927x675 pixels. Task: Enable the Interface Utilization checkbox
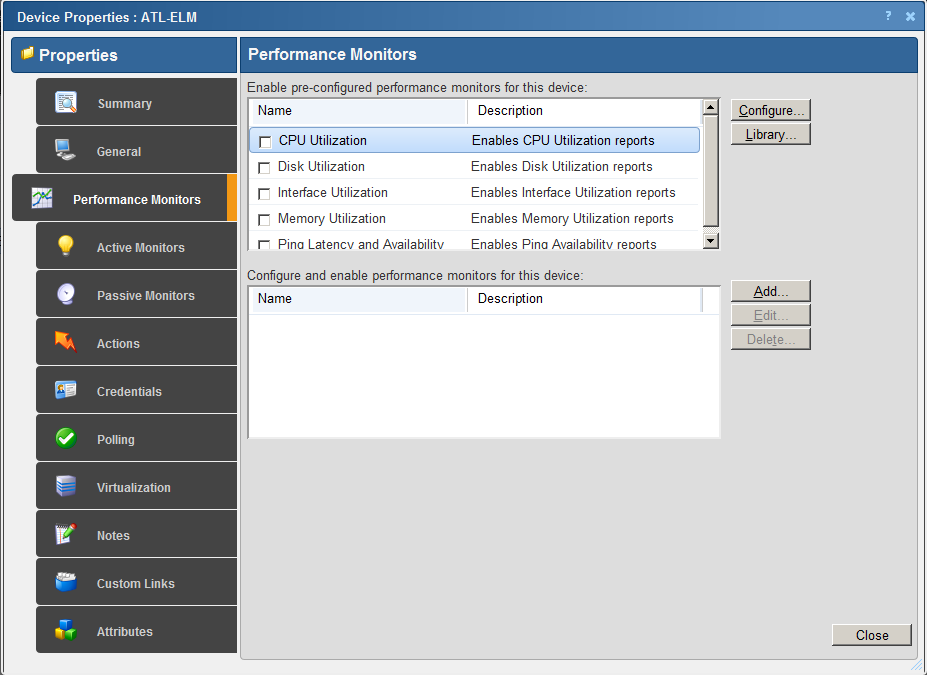coord(264,194)
